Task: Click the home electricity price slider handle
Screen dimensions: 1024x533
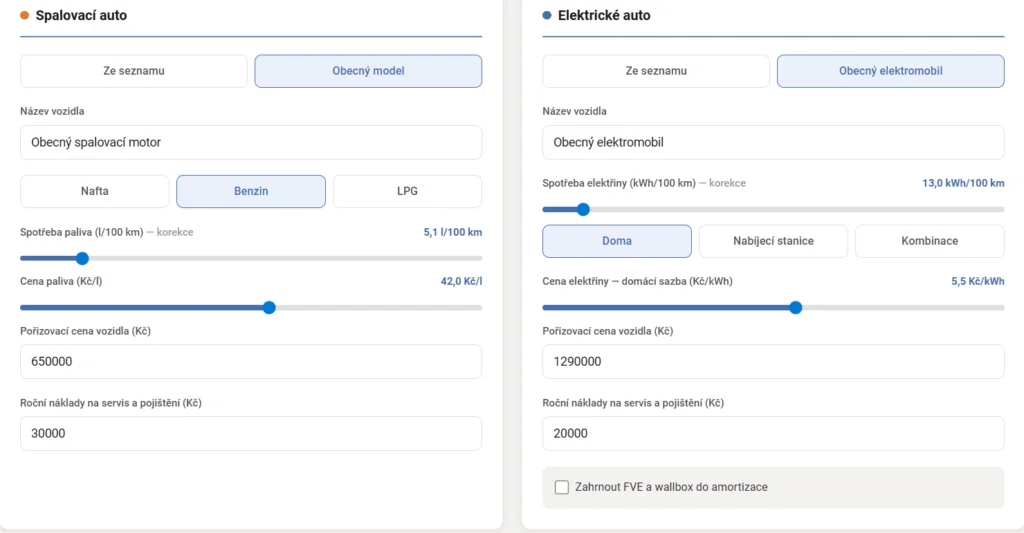Action: tap(796, 307)
